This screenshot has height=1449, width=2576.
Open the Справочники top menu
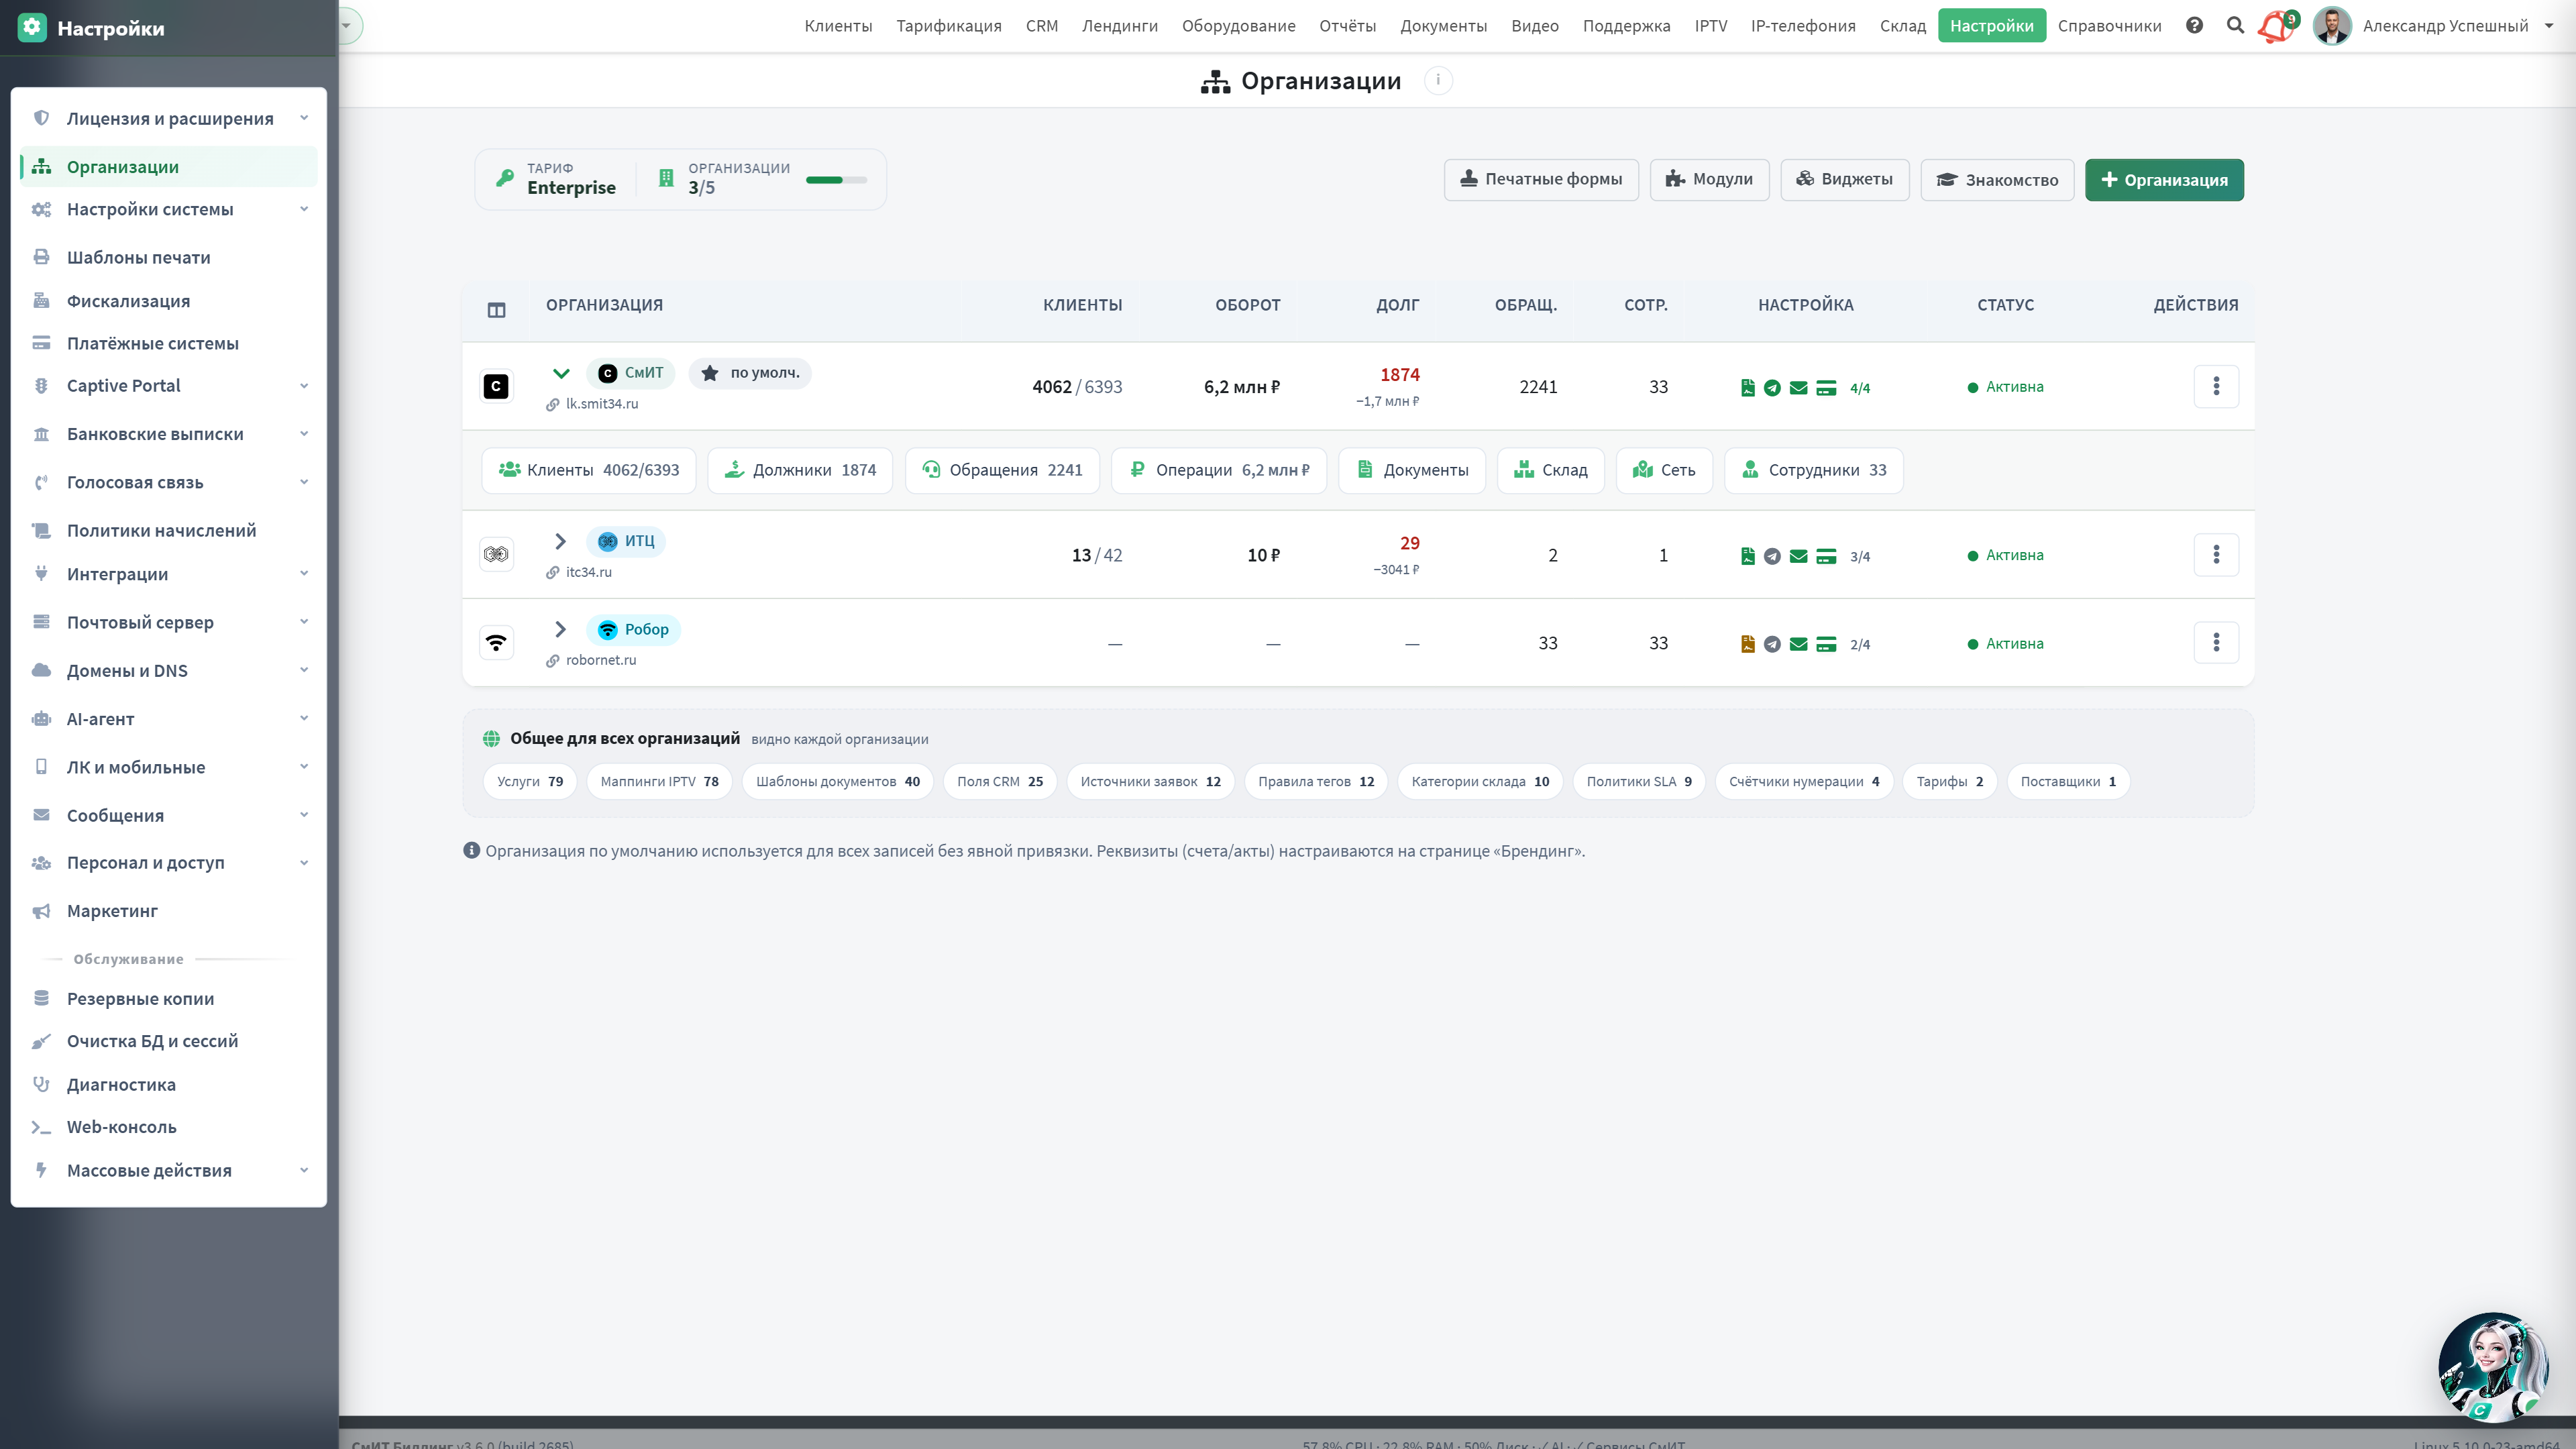click(2109, 26)
